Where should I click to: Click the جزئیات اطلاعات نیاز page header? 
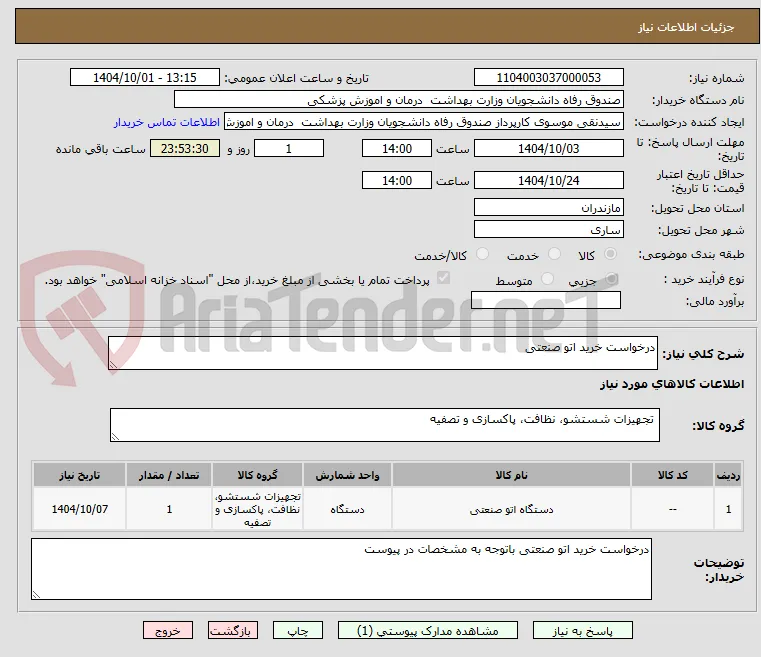686,28
